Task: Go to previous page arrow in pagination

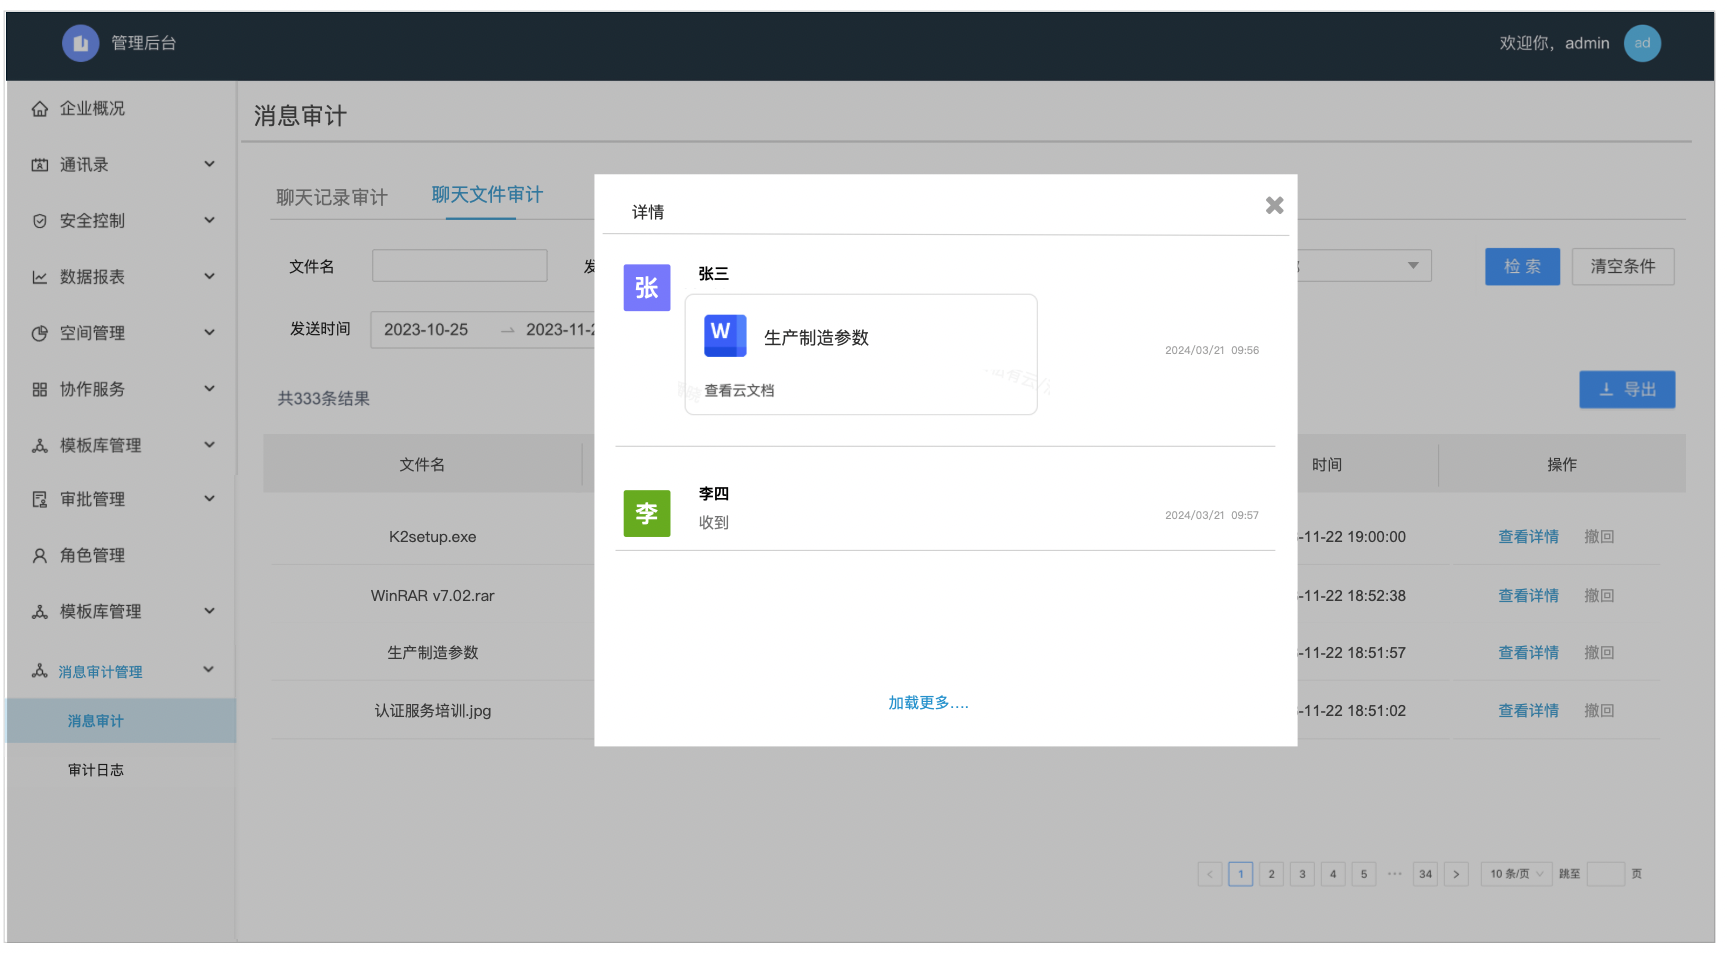Action: point(1210,874)
